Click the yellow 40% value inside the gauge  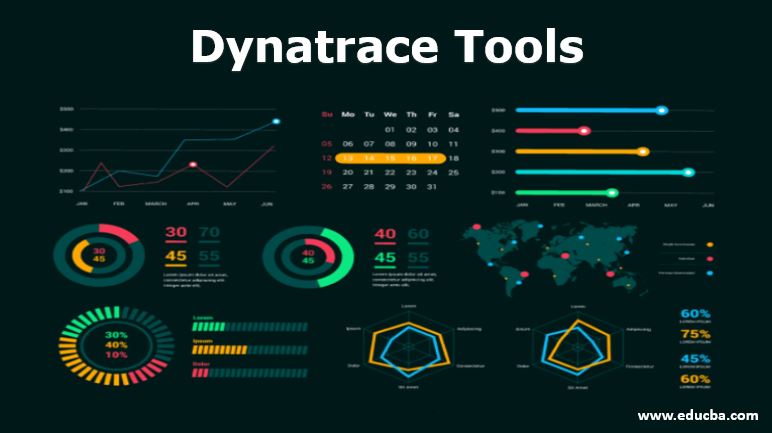(x=116, y=345)
